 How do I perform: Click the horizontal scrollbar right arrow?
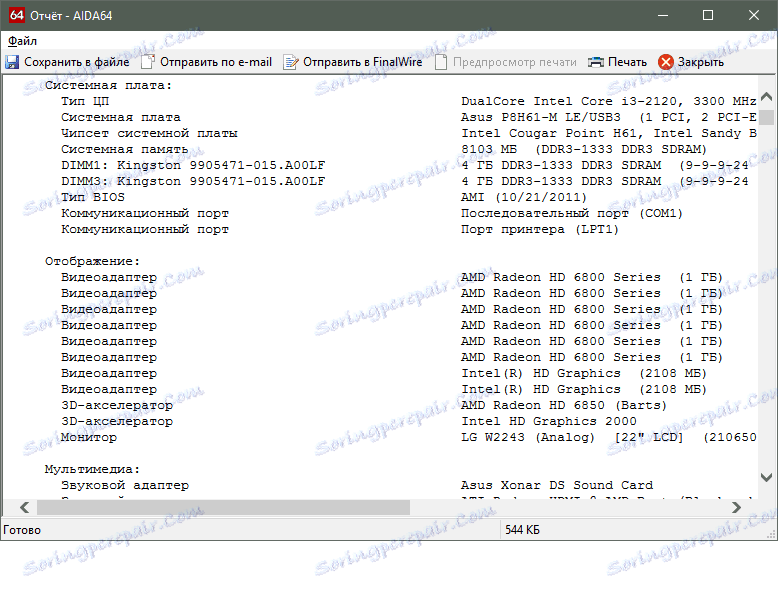click(x=736, y=507)
